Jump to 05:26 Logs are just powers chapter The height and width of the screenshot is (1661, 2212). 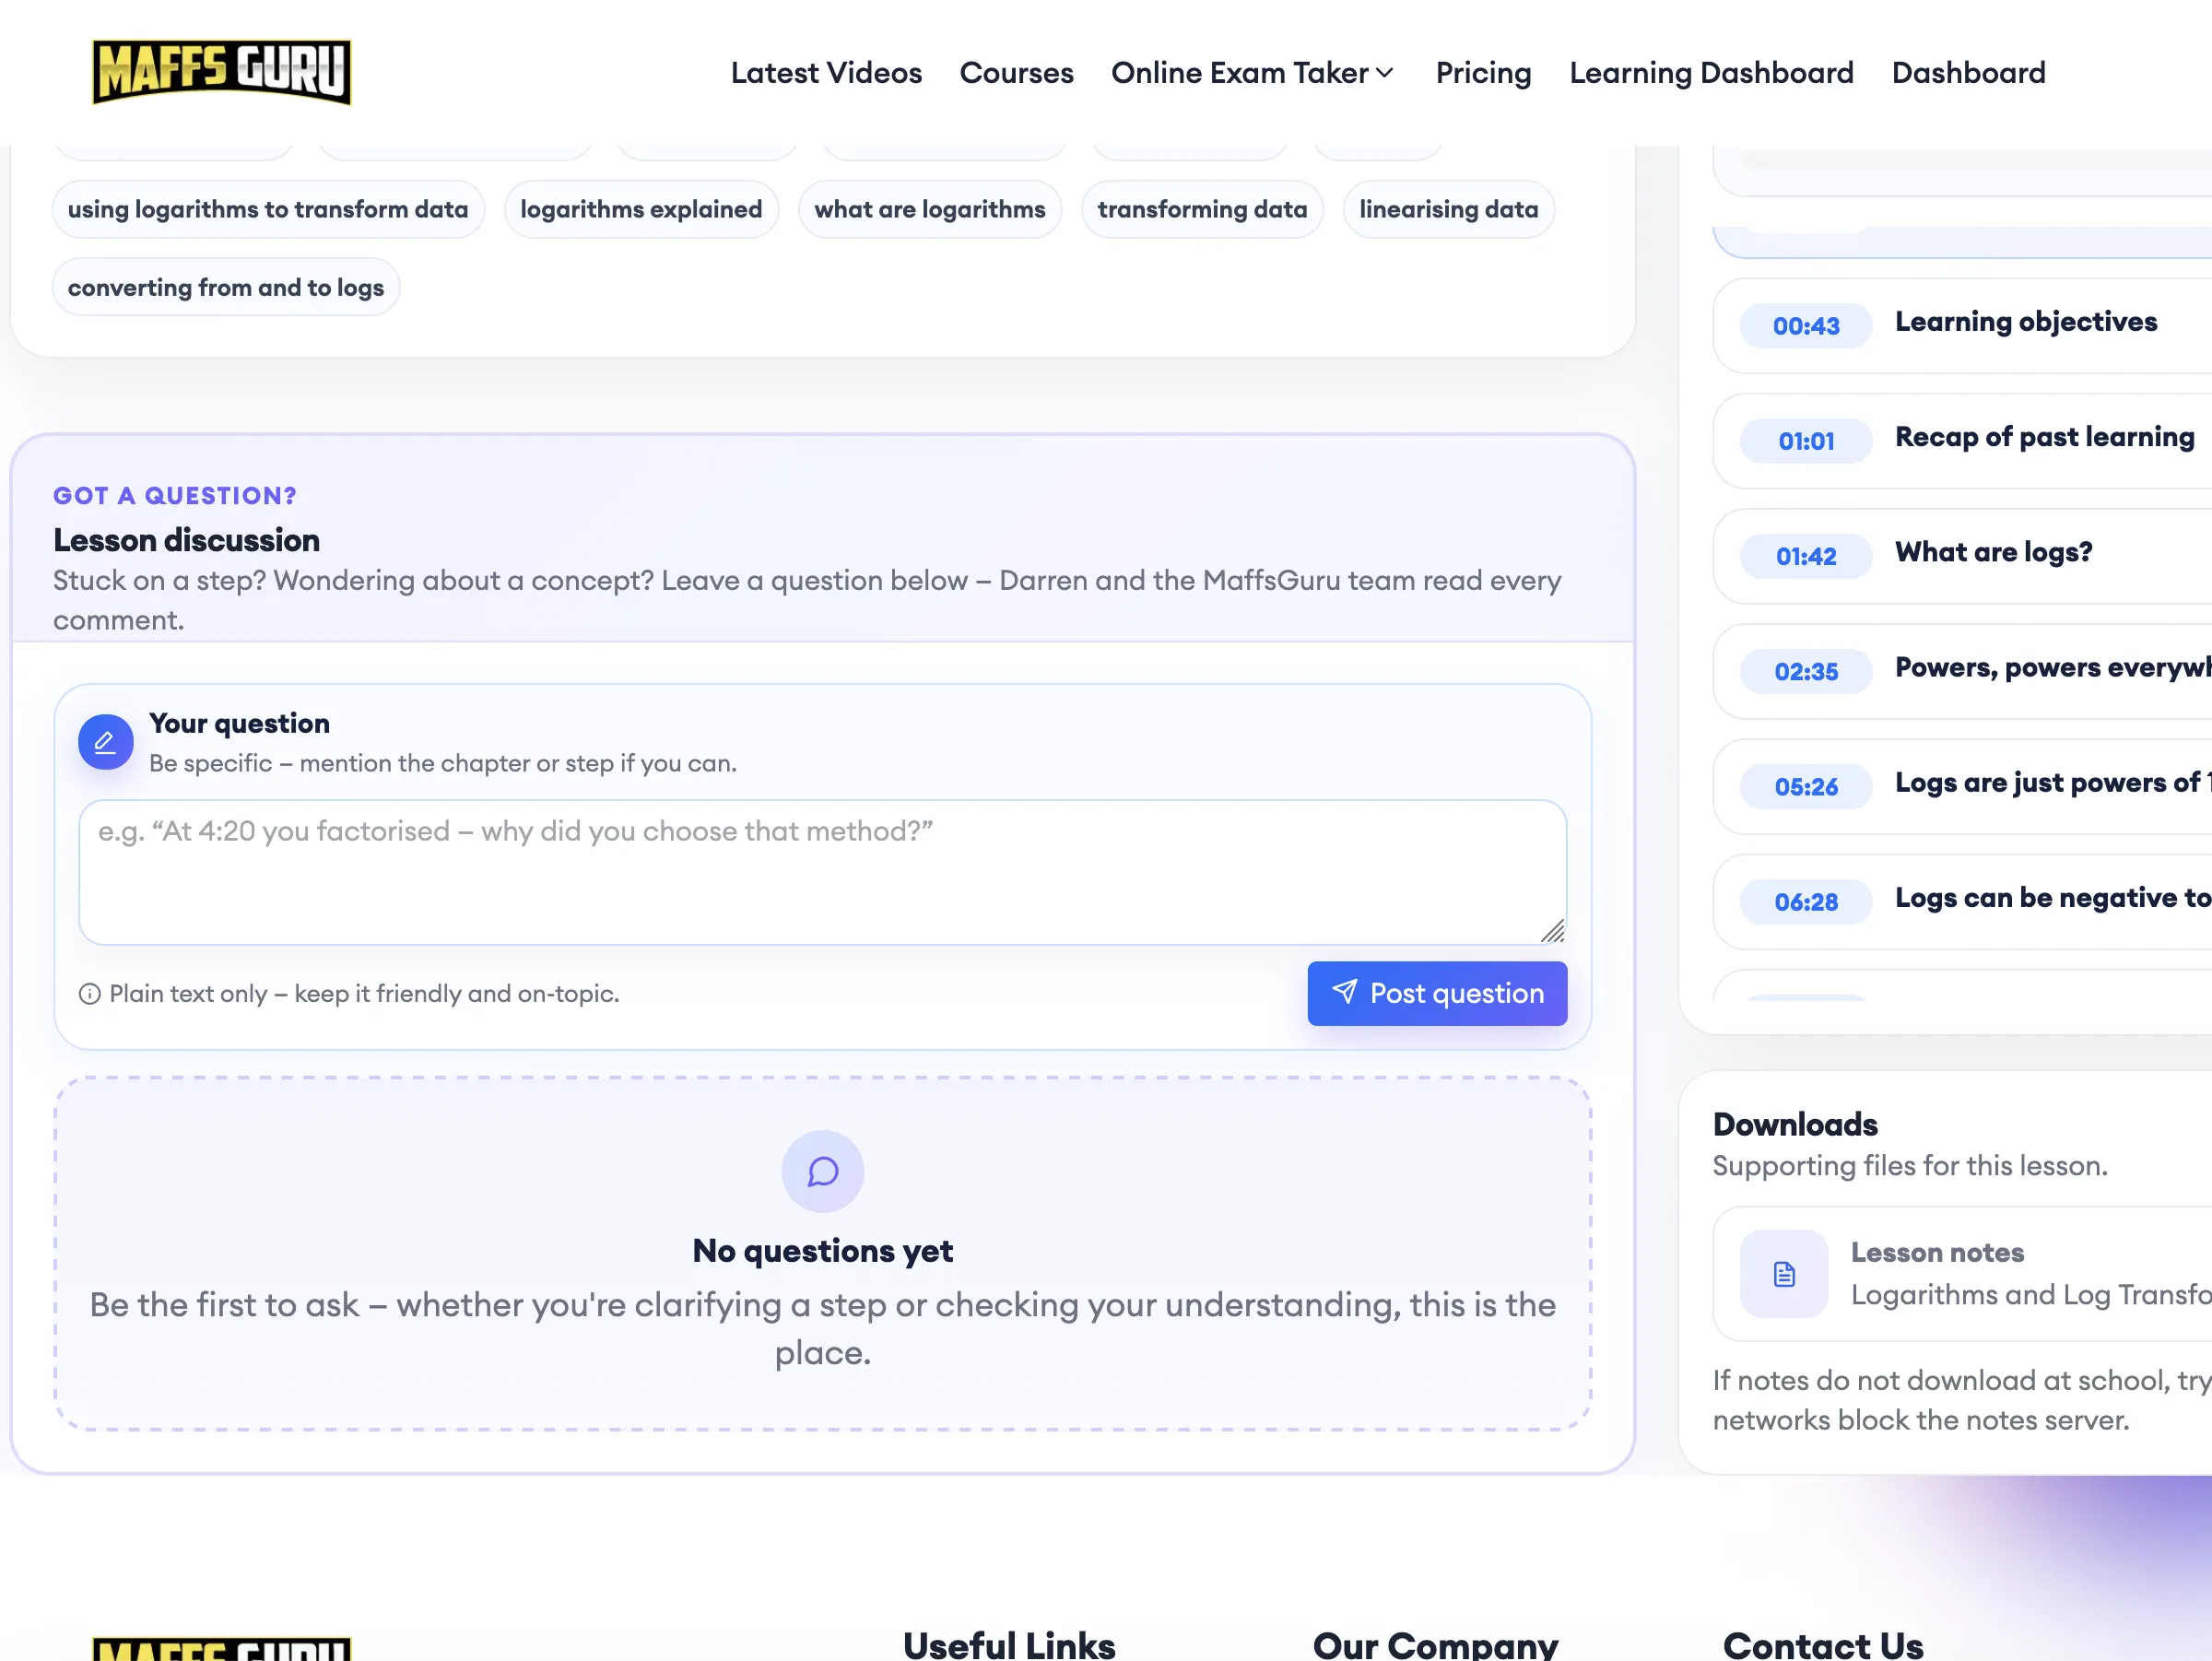1962,786
